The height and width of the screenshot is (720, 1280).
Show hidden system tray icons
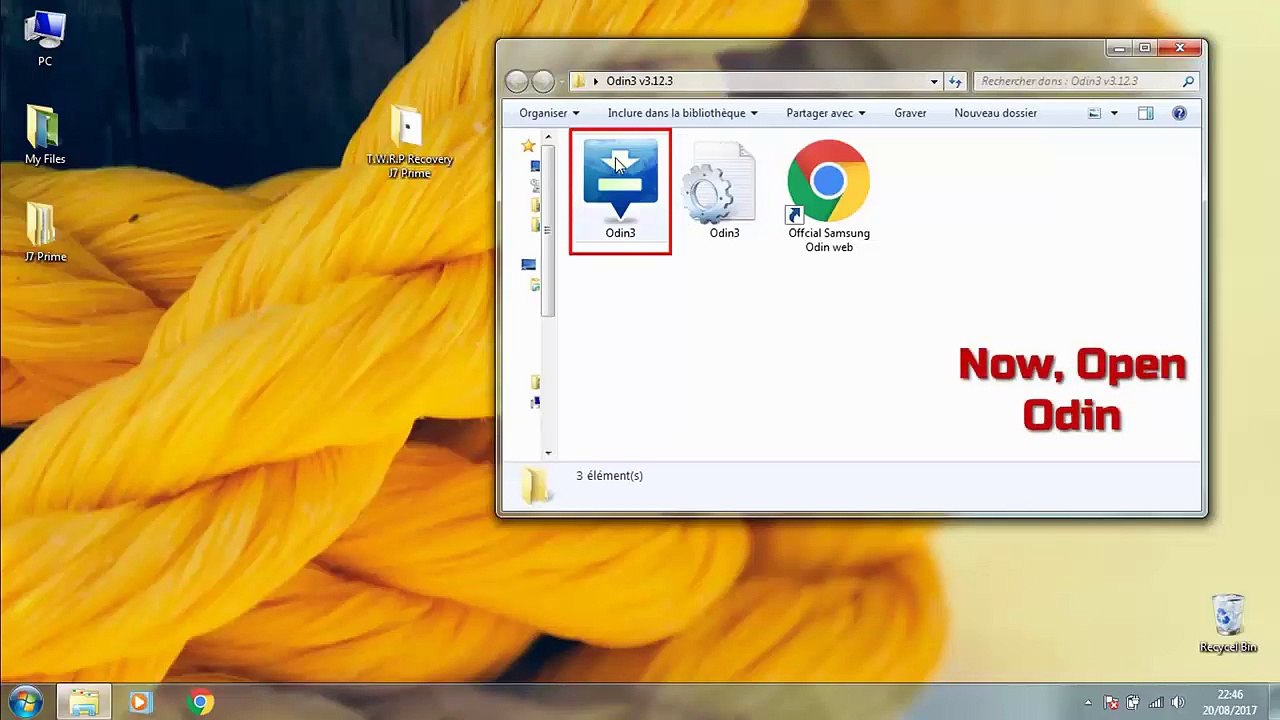click(1088, 702)
